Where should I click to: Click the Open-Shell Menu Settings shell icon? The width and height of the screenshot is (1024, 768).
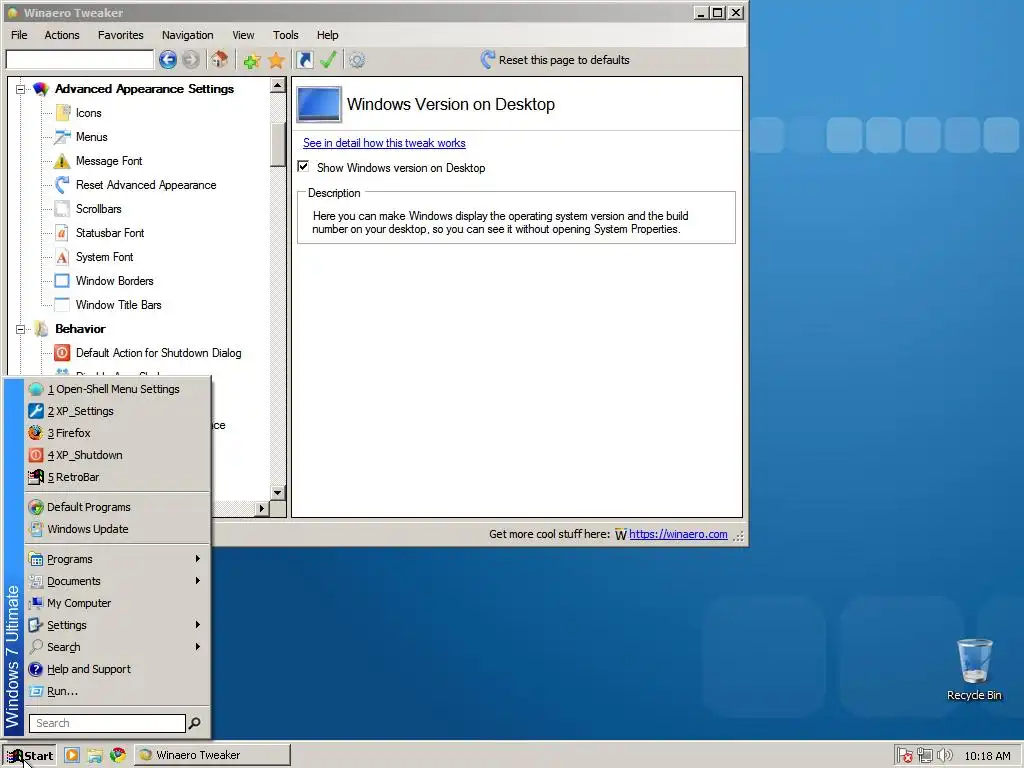(36, 389)
